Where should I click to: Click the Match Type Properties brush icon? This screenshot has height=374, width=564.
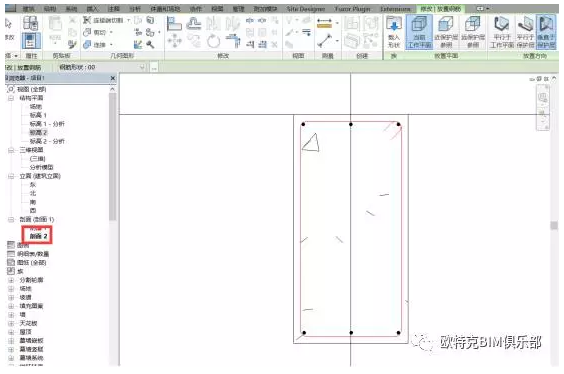[x=72, y=44]
